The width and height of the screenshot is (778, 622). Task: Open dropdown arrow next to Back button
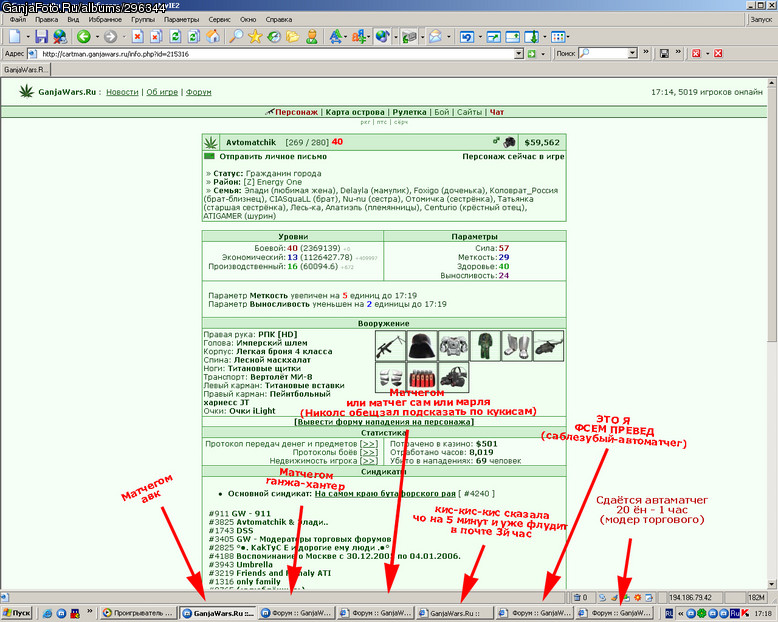pos(97,37)
